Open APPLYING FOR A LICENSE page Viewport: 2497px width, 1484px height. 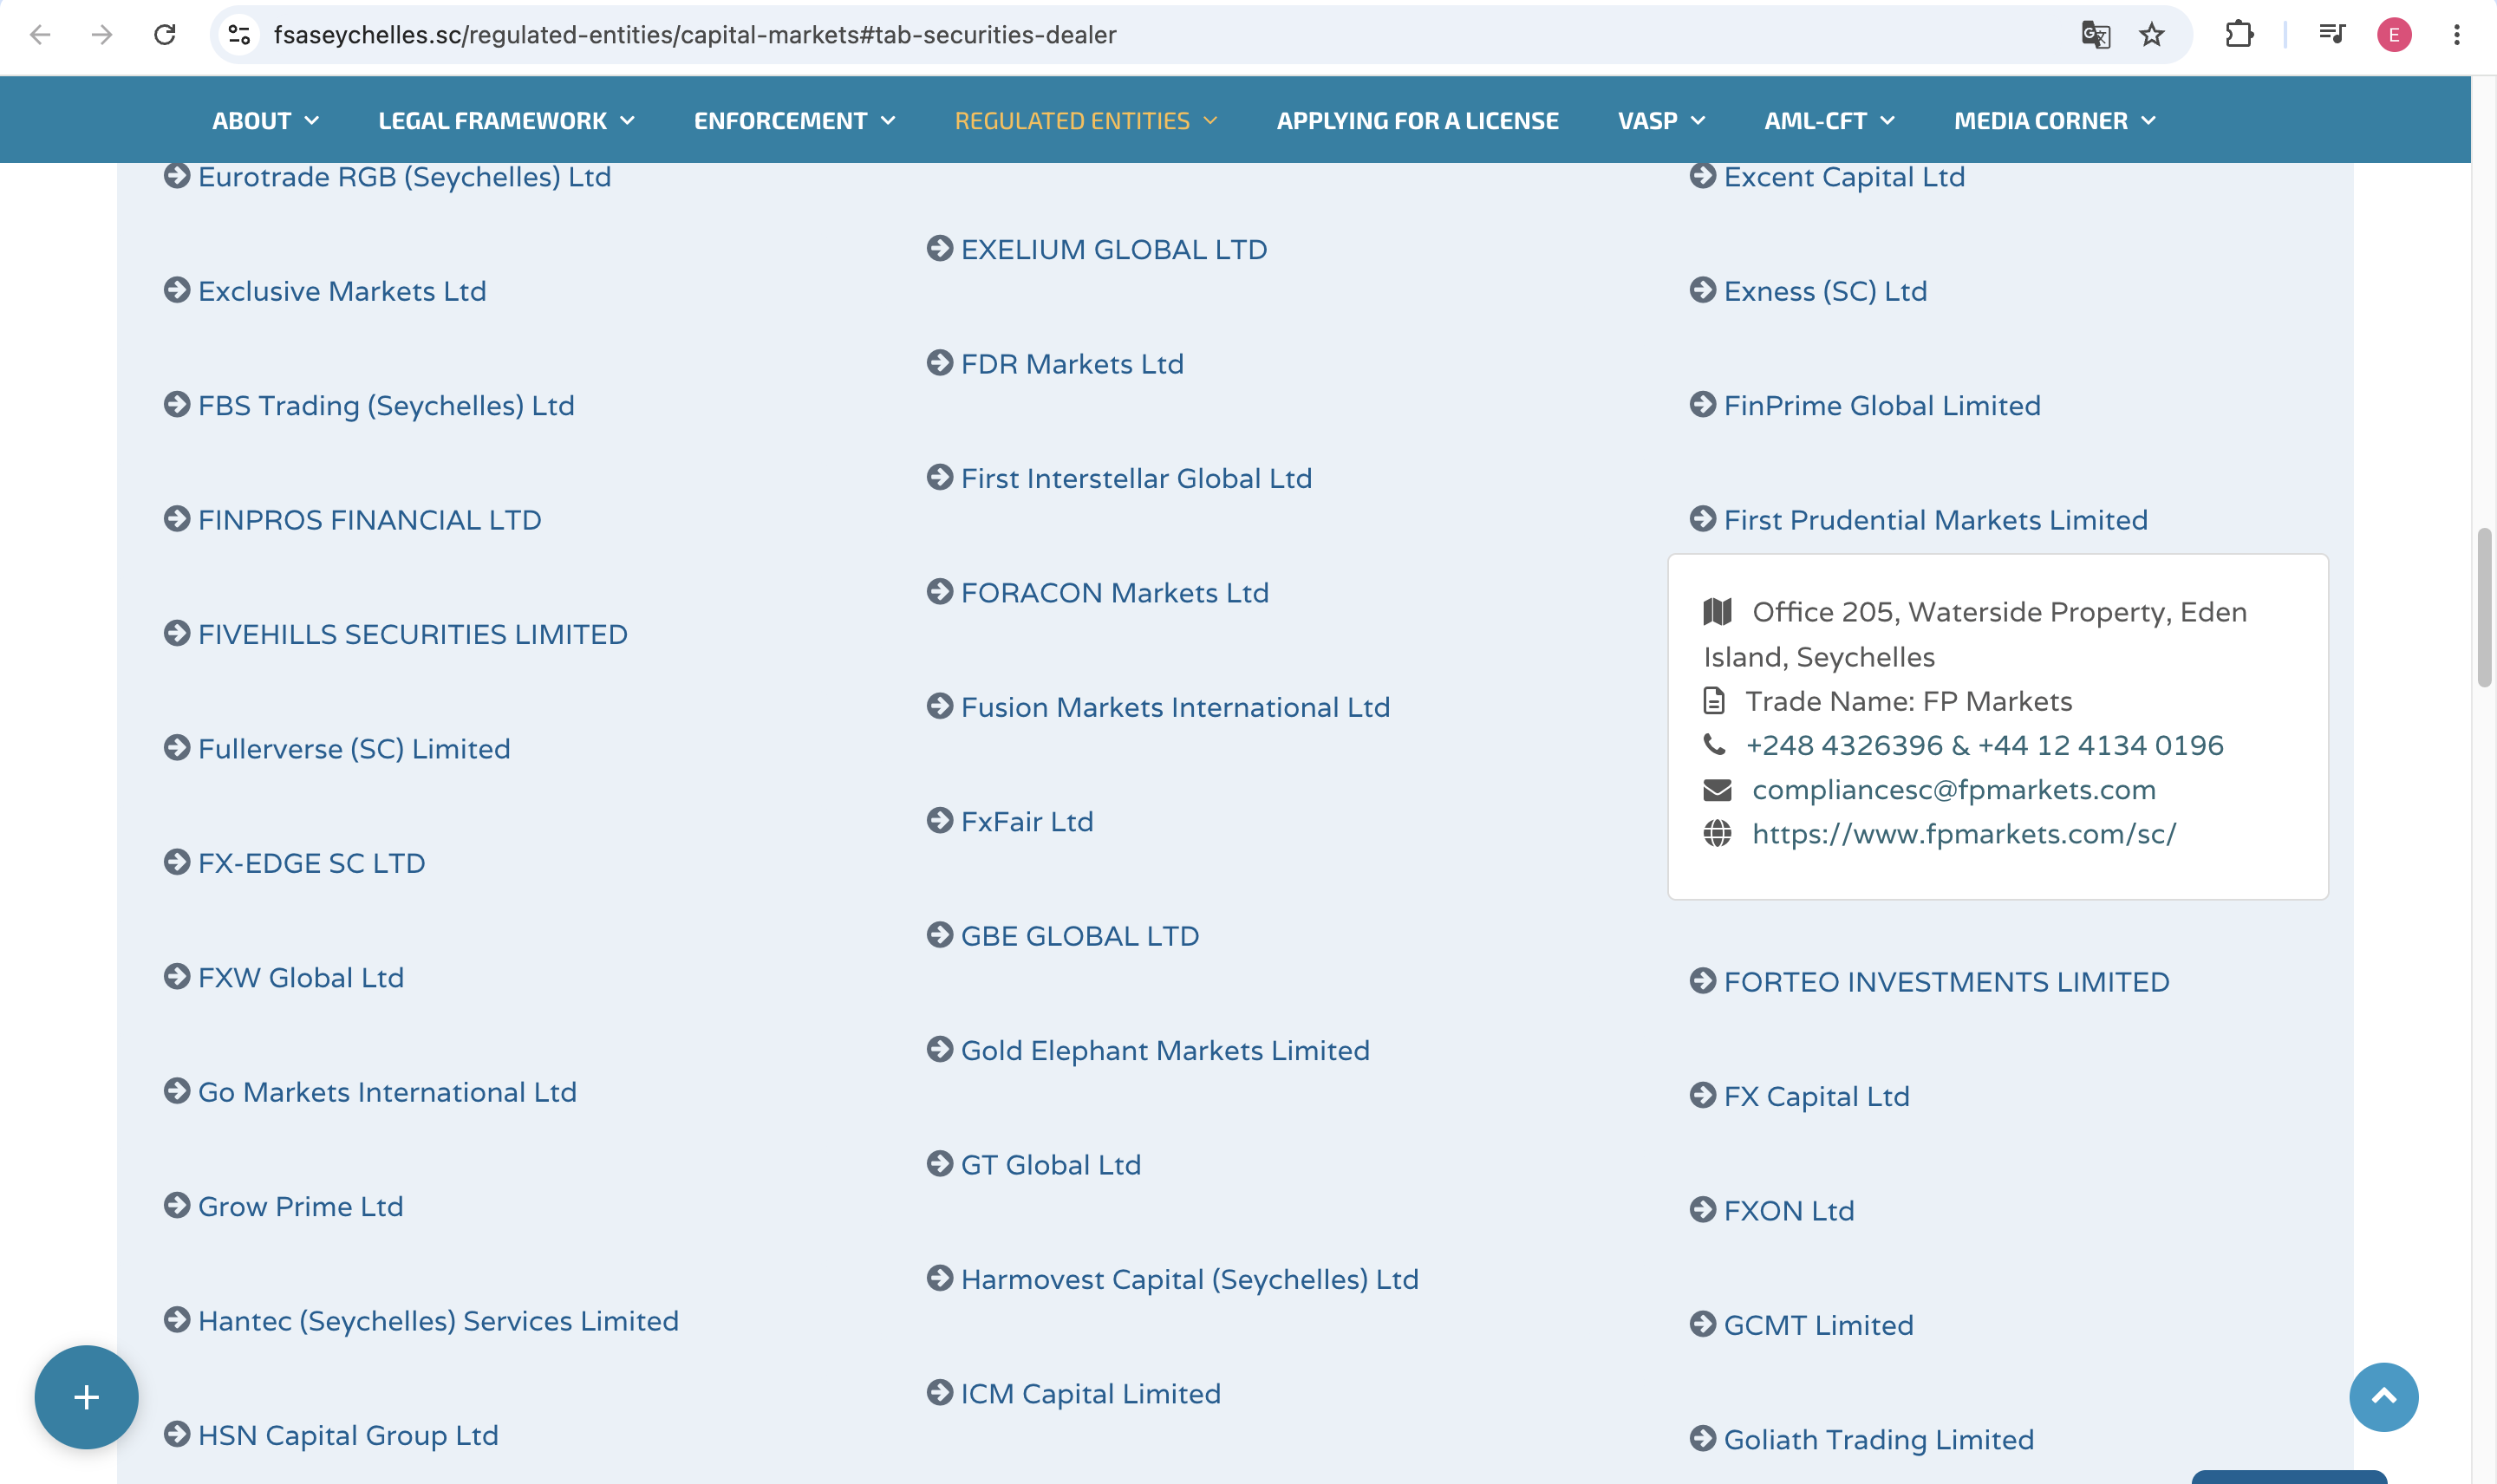point(1417,121)
